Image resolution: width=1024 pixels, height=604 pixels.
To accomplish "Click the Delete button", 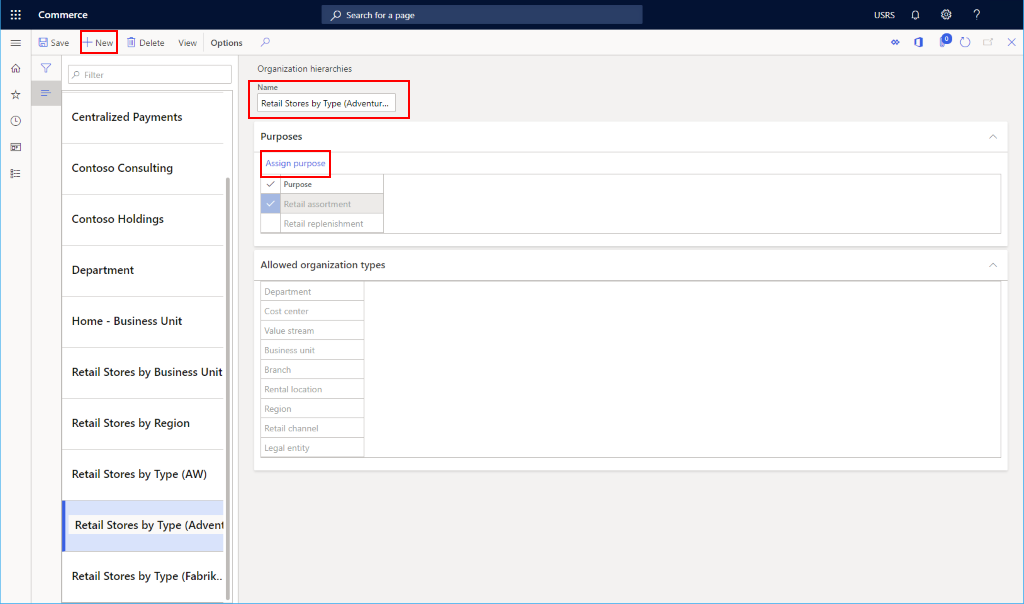I will click(146, 42).
